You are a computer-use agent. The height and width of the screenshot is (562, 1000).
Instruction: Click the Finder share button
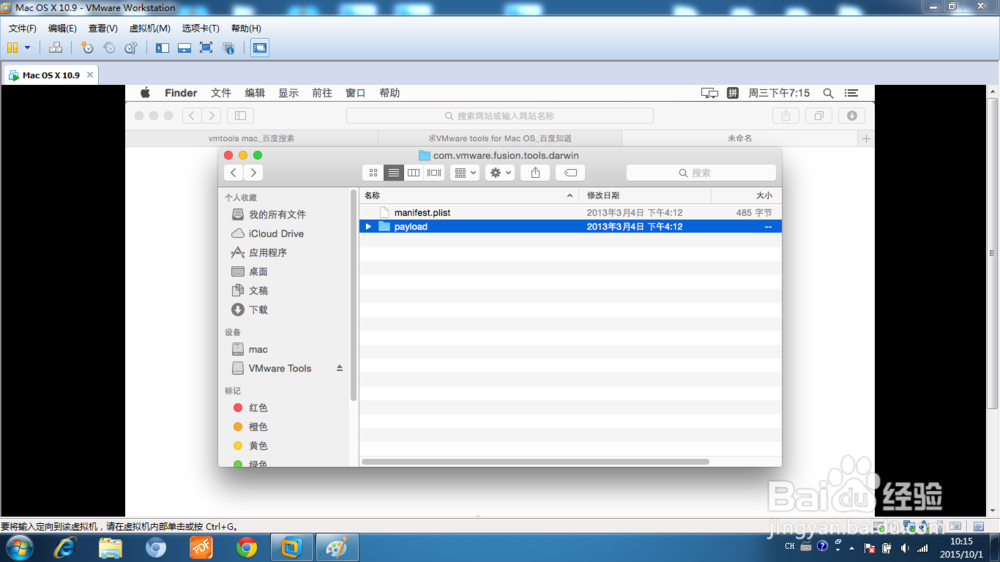coord(535,173)
